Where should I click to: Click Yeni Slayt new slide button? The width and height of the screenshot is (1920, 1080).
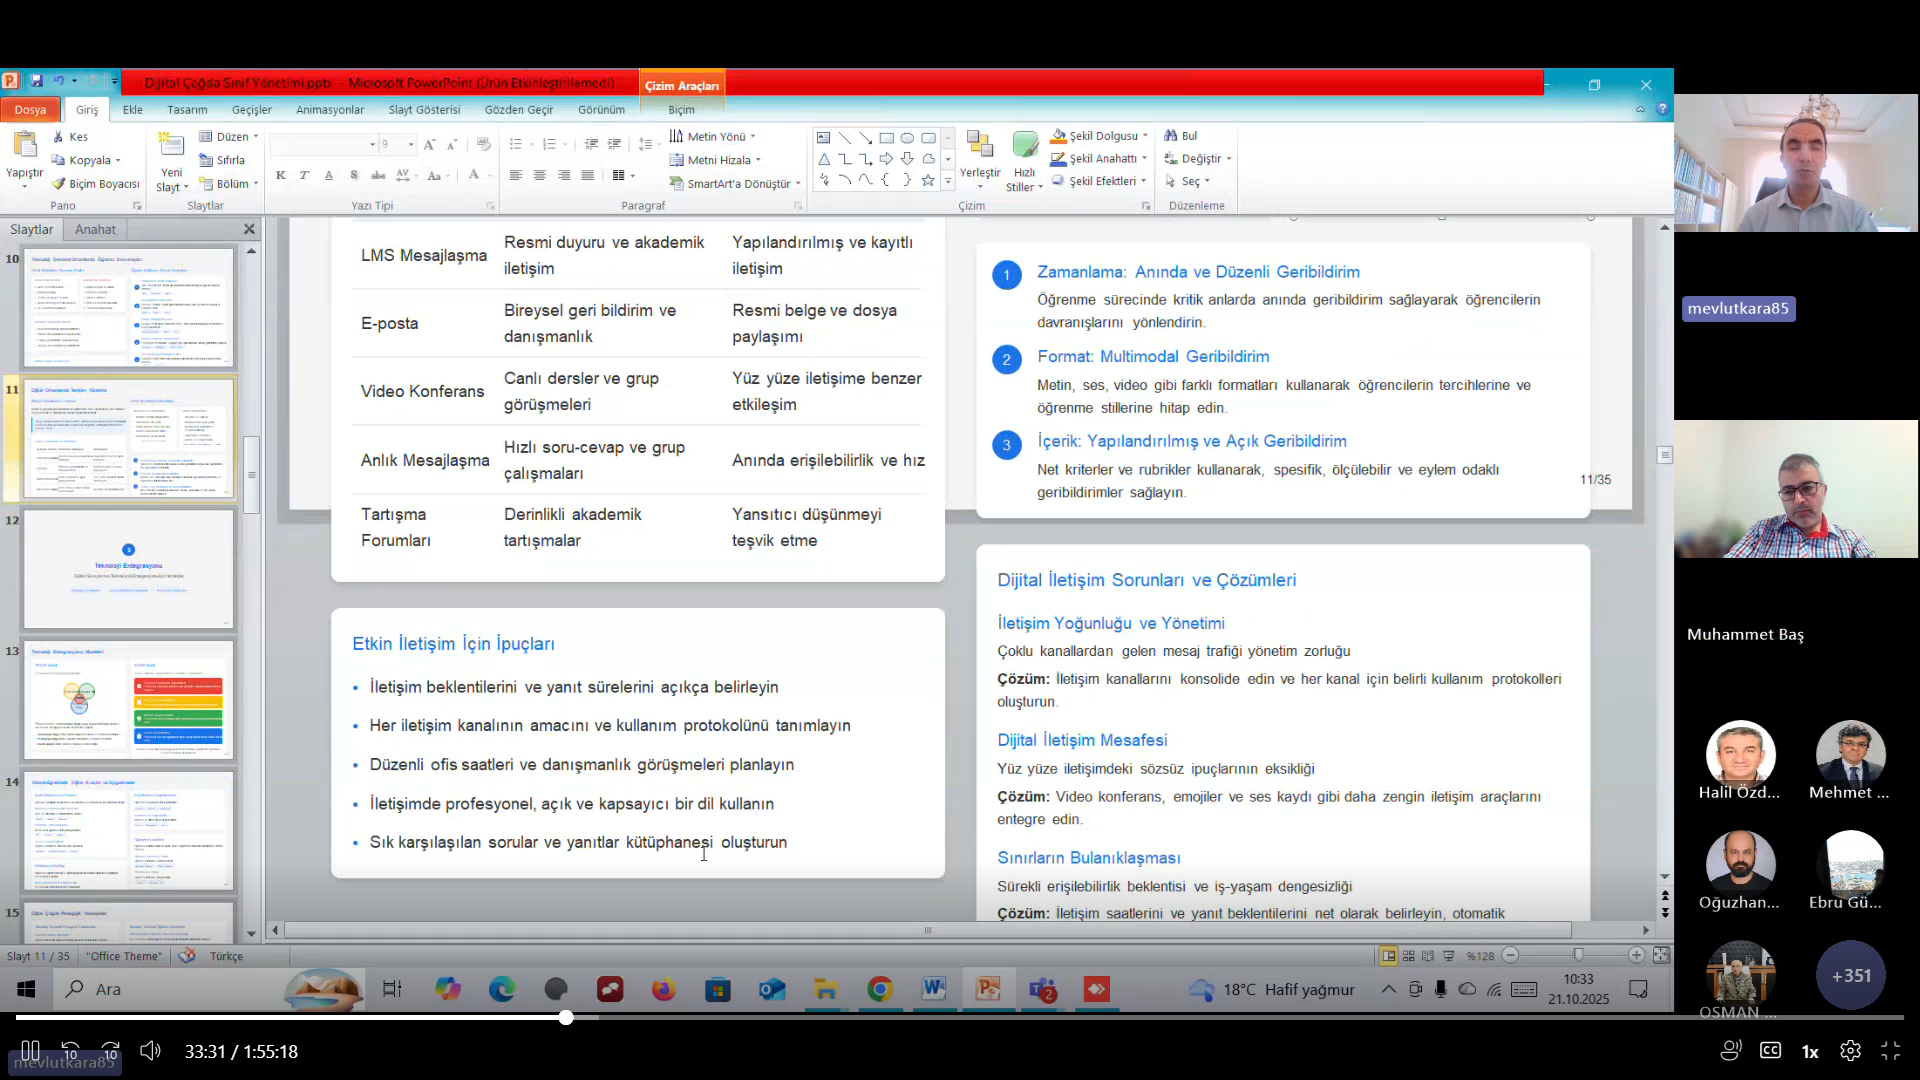coord(171,146)
